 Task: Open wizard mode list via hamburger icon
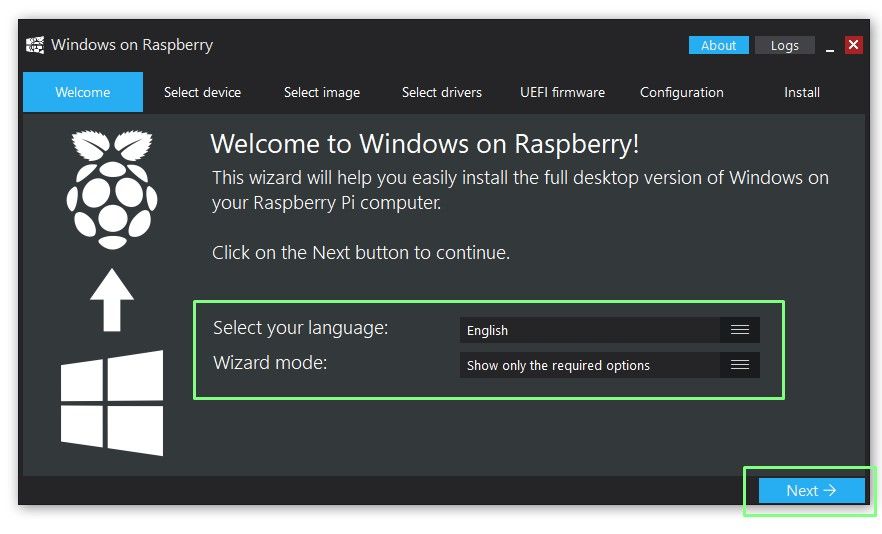740,365
